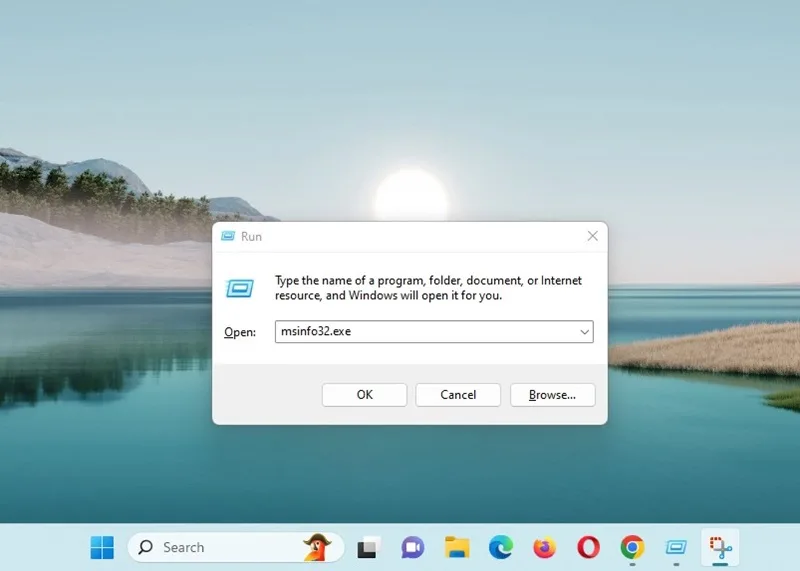Click the "Type the name of a program" description text
The width and height of the screenshot is (800, 571).
click(x=428, y=288)
